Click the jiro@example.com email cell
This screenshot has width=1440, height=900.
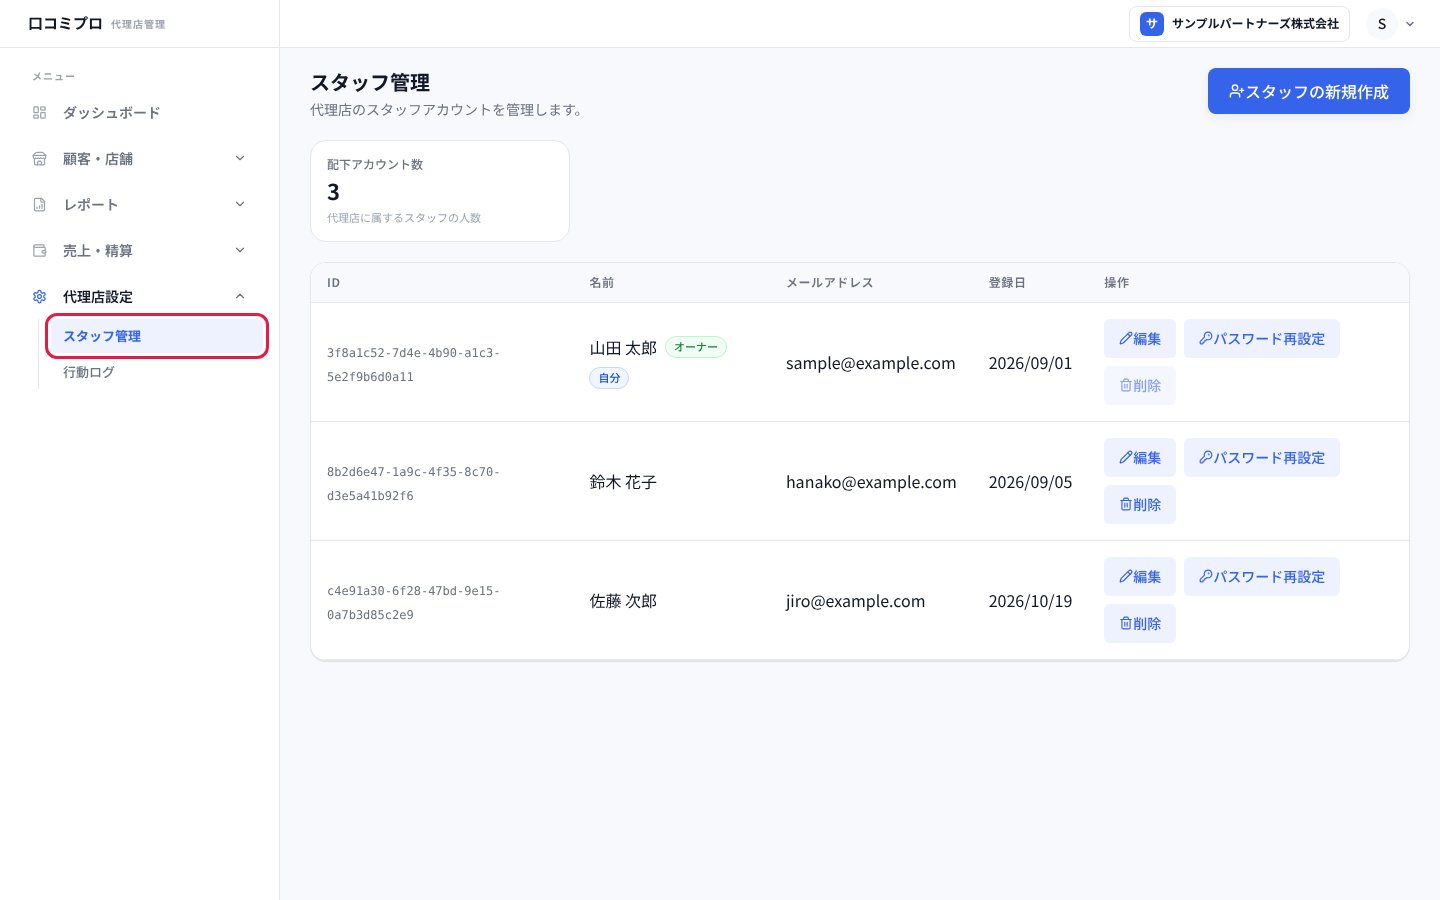pyautogui.click(x=855, y=601)
